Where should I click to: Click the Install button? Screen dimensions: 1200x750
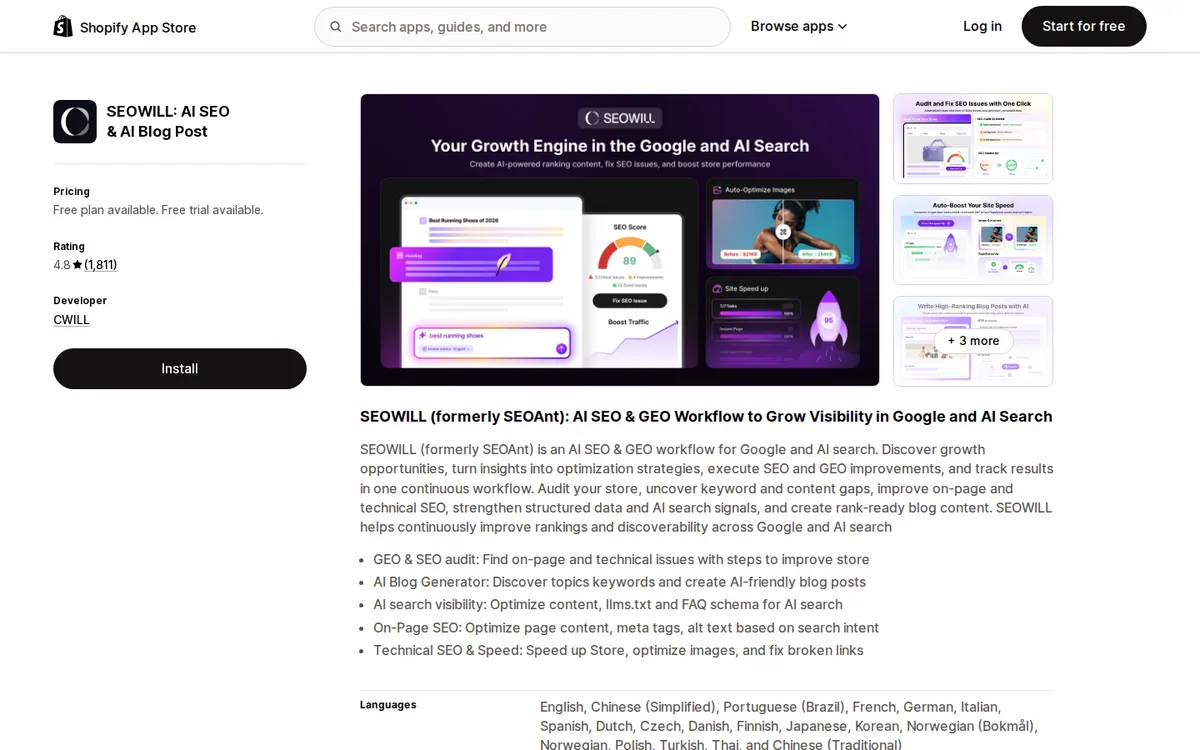tap(180, 369)
